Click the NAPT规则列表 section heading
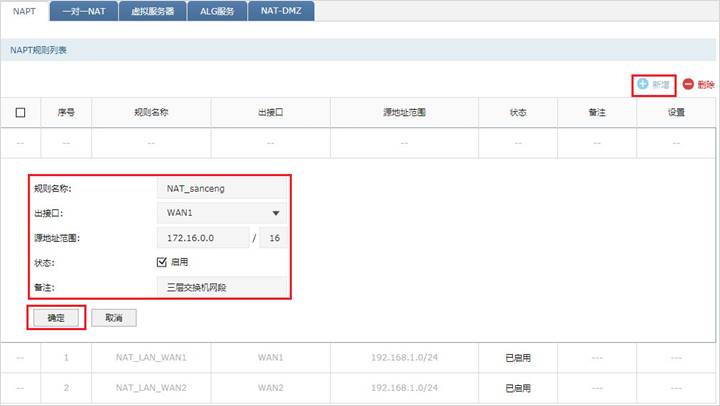Viewport: 720px width, 406px height. click(x=39, y=50)
